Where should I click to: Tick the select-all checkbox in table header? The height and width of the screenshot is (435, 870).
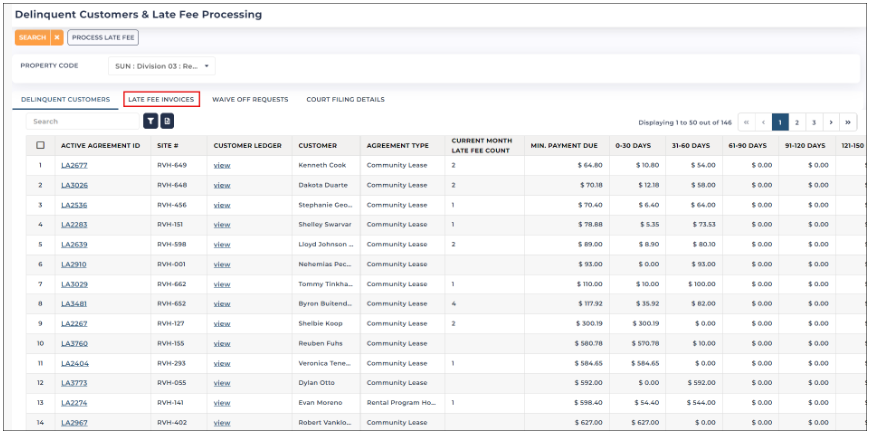[x=40, y=145]
